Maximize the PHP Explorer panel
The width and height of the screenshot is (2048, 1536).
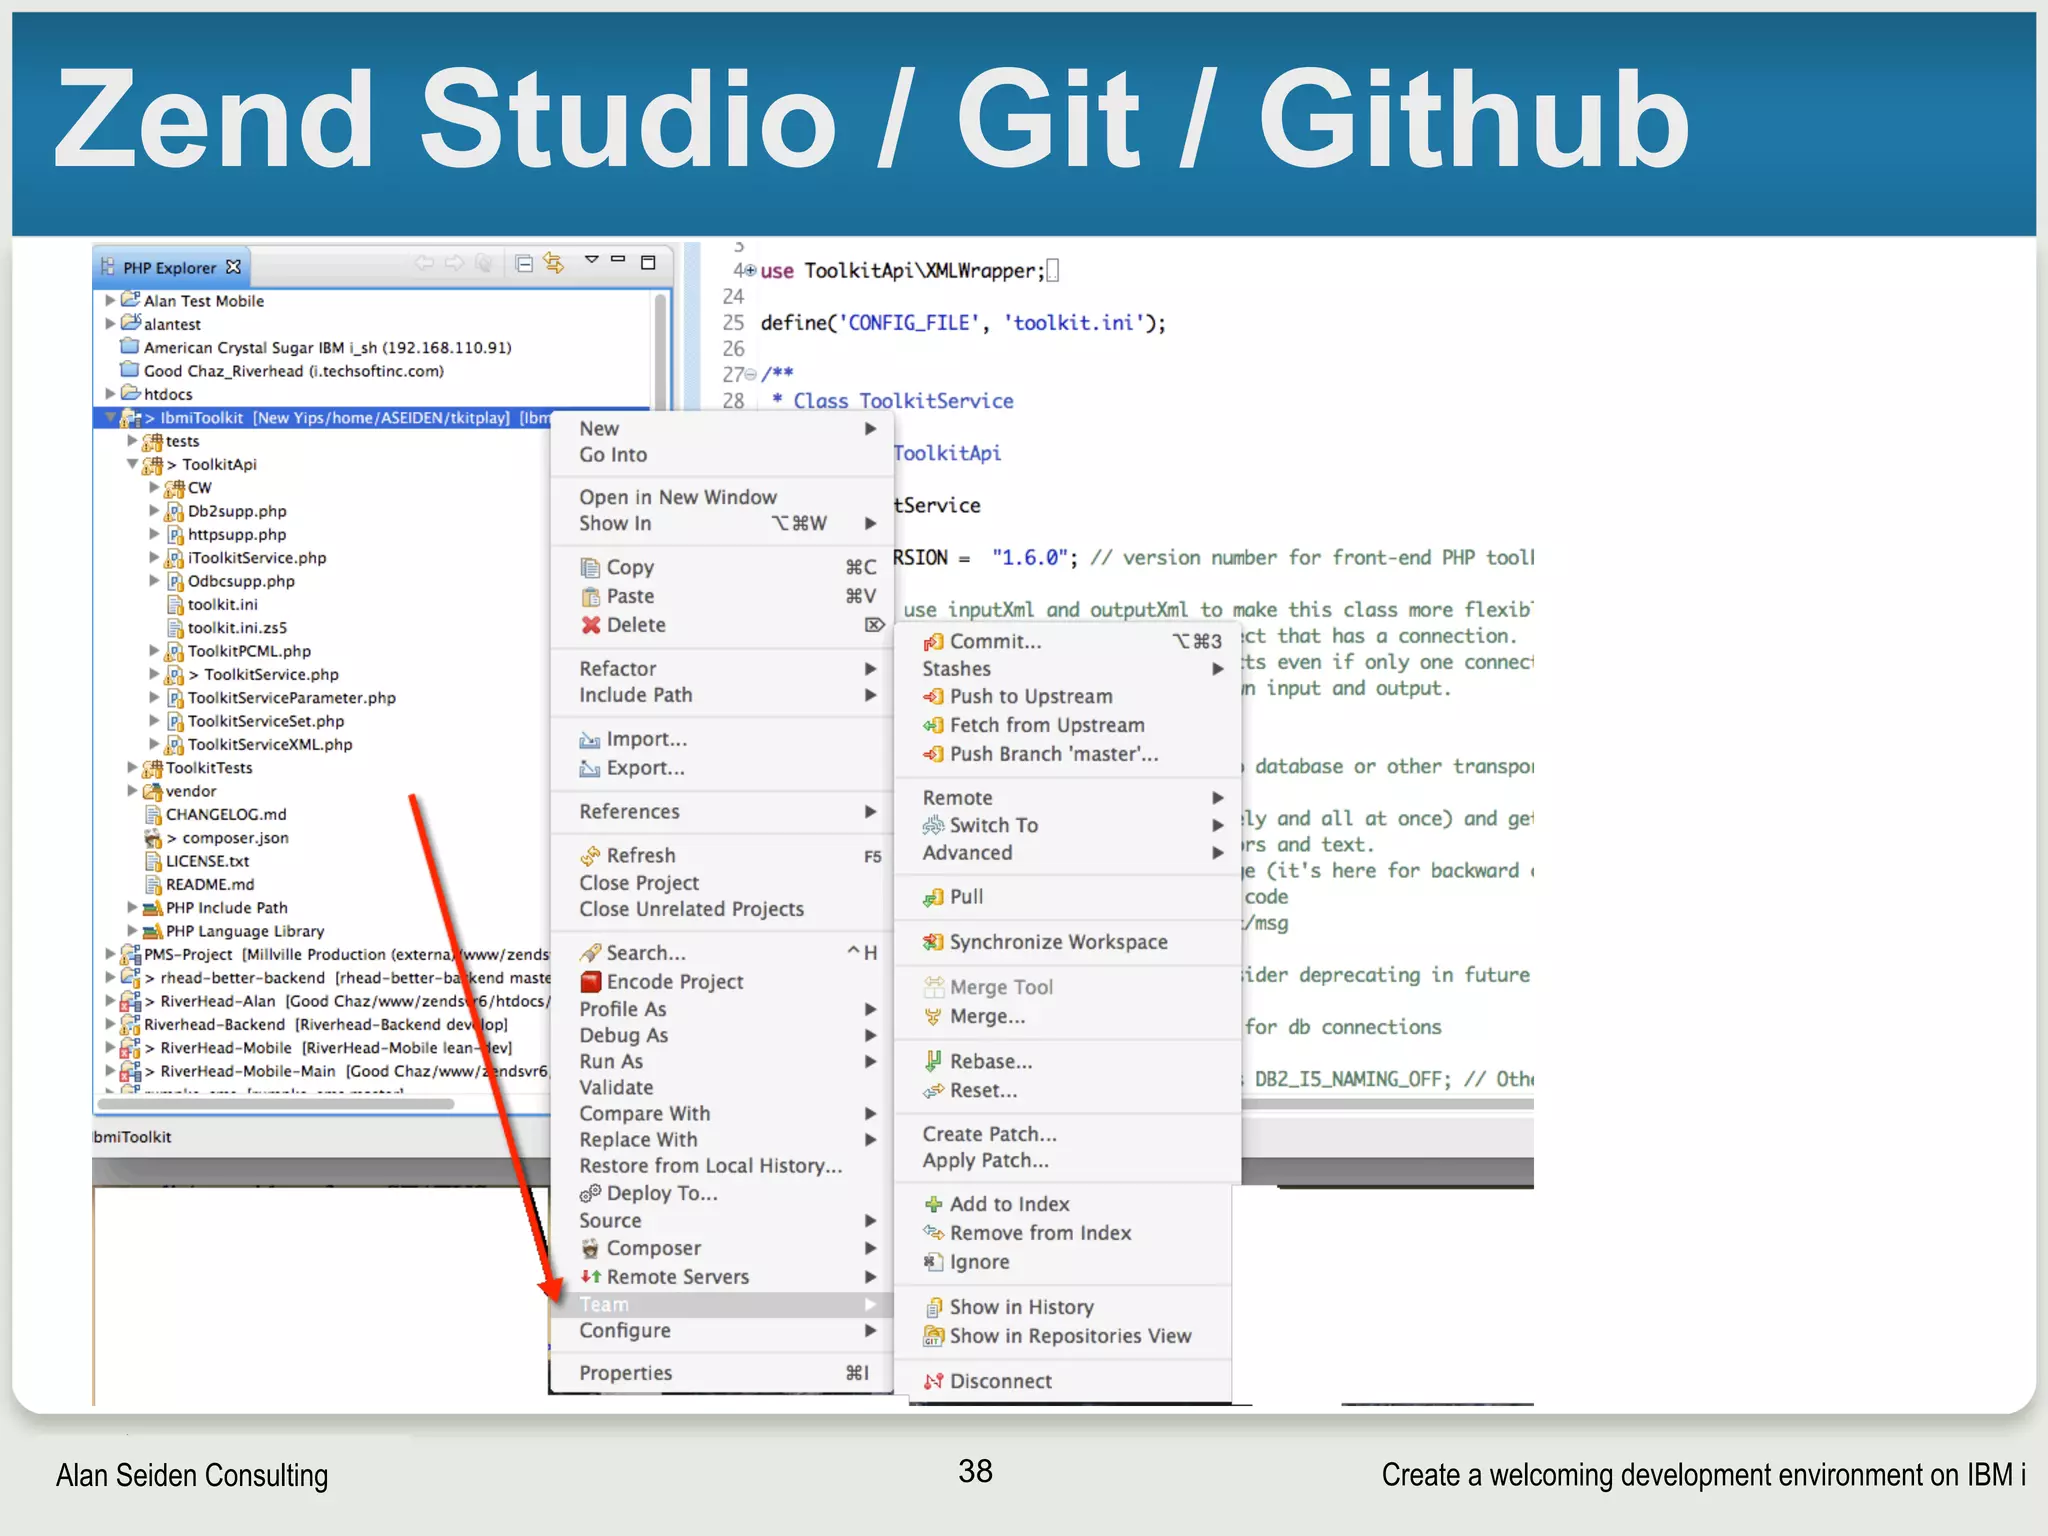pos(648,262)
